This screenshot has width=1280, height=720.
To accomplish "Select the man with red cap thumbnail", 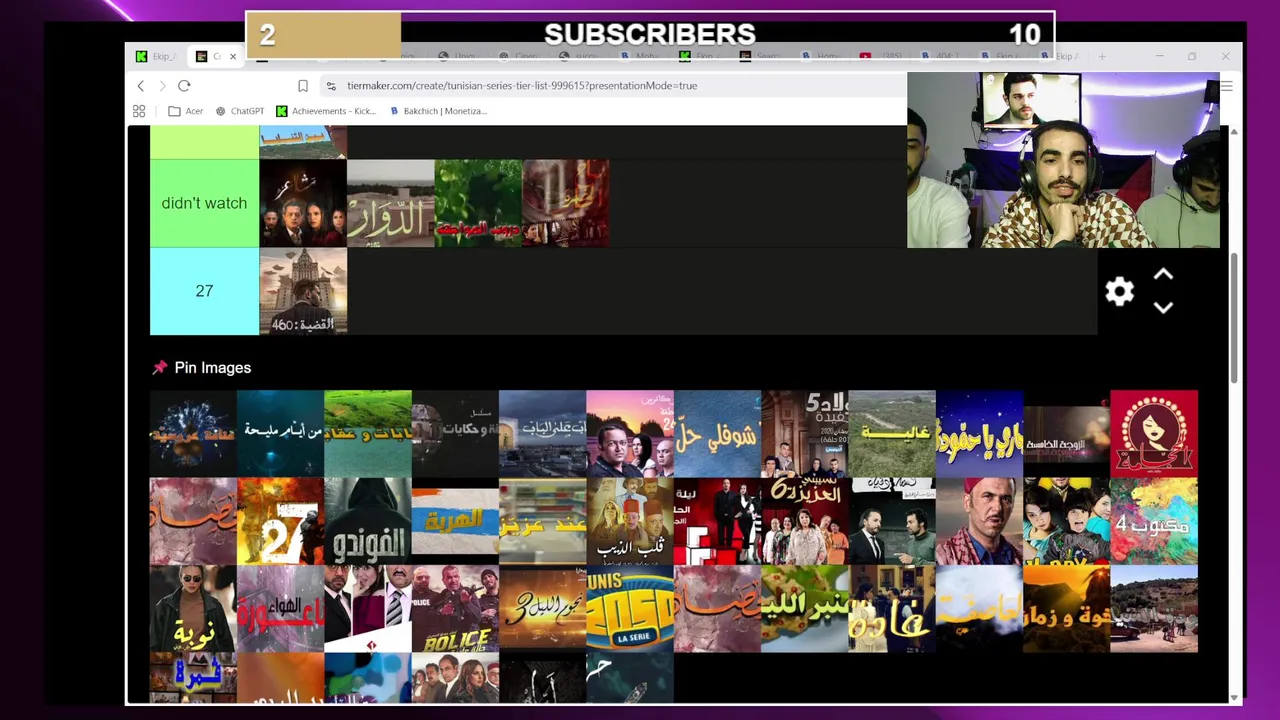I will tap(979, 521).
